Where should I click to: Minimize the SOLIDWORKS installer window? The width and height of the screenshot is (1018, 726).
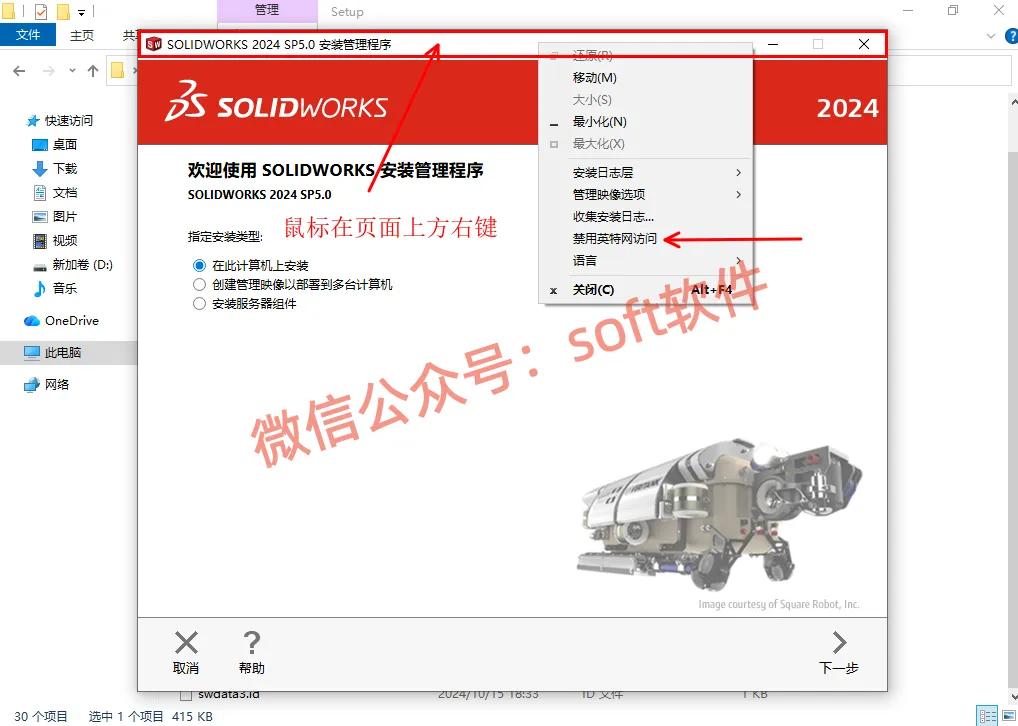click(x=773, y=44)
